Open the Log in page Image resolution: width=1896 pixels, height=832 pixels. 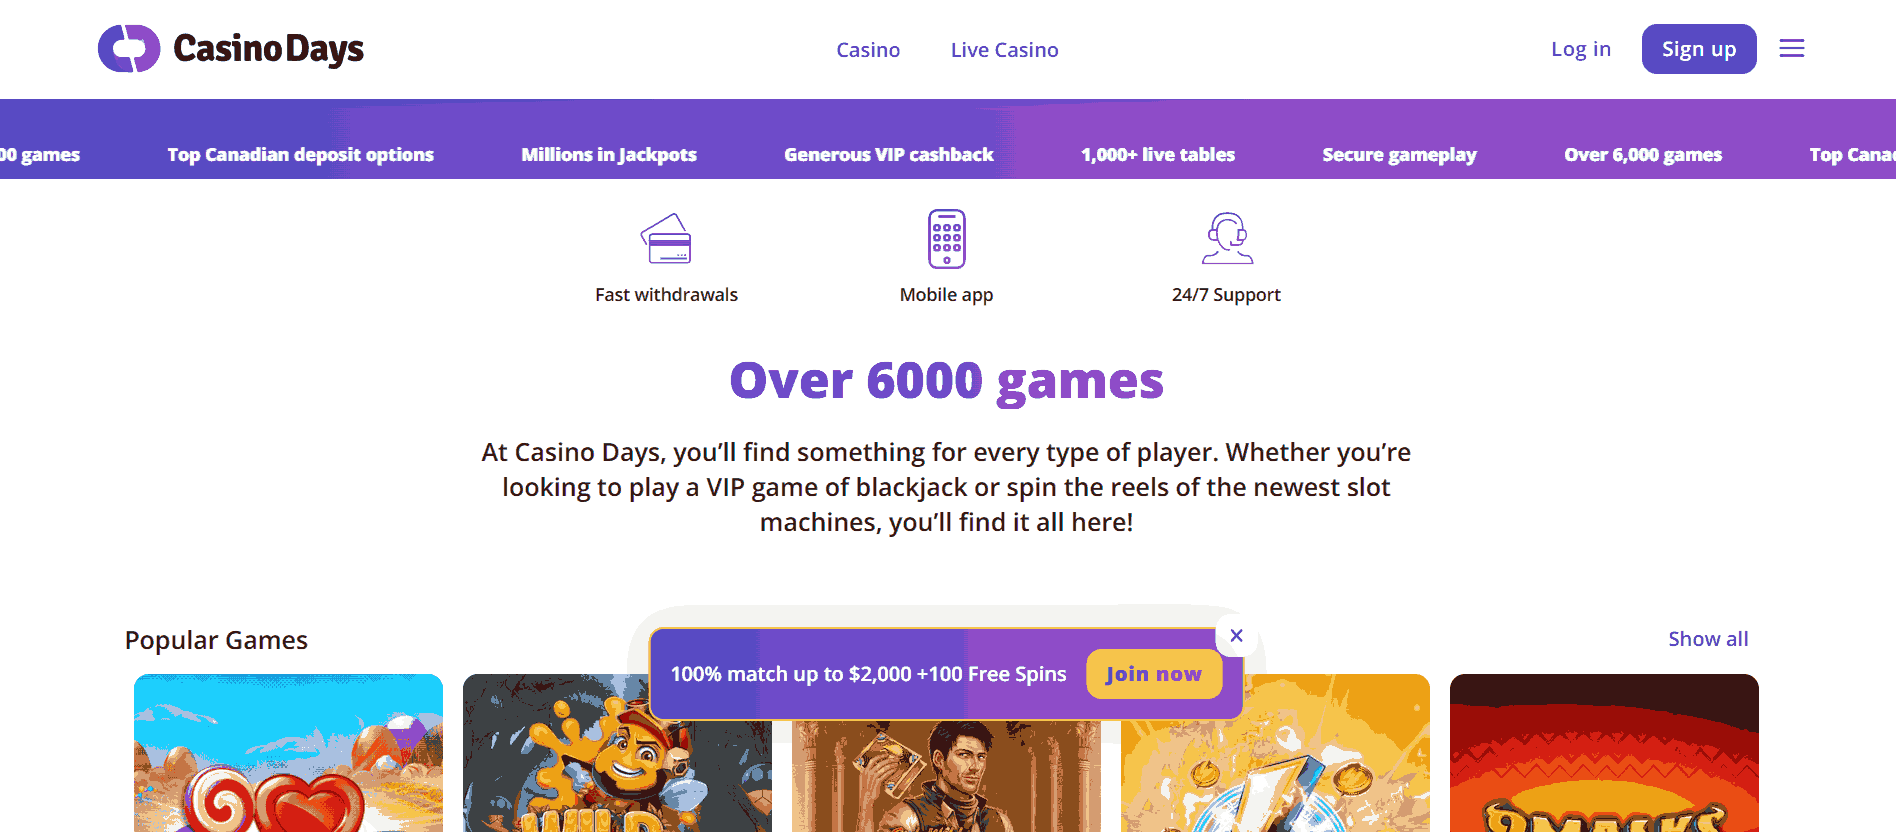[x=1580, y=48]
